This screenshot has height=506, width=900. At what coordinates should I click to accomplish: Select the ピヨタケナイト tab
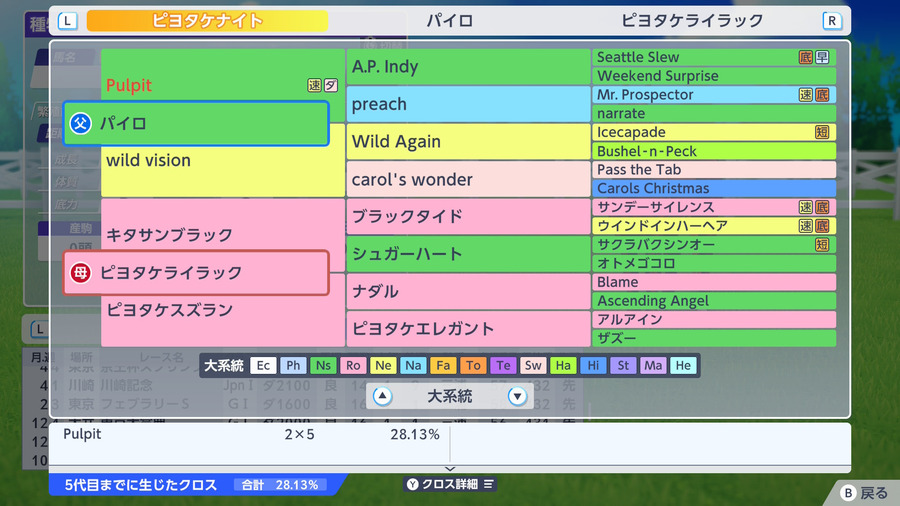207,21
